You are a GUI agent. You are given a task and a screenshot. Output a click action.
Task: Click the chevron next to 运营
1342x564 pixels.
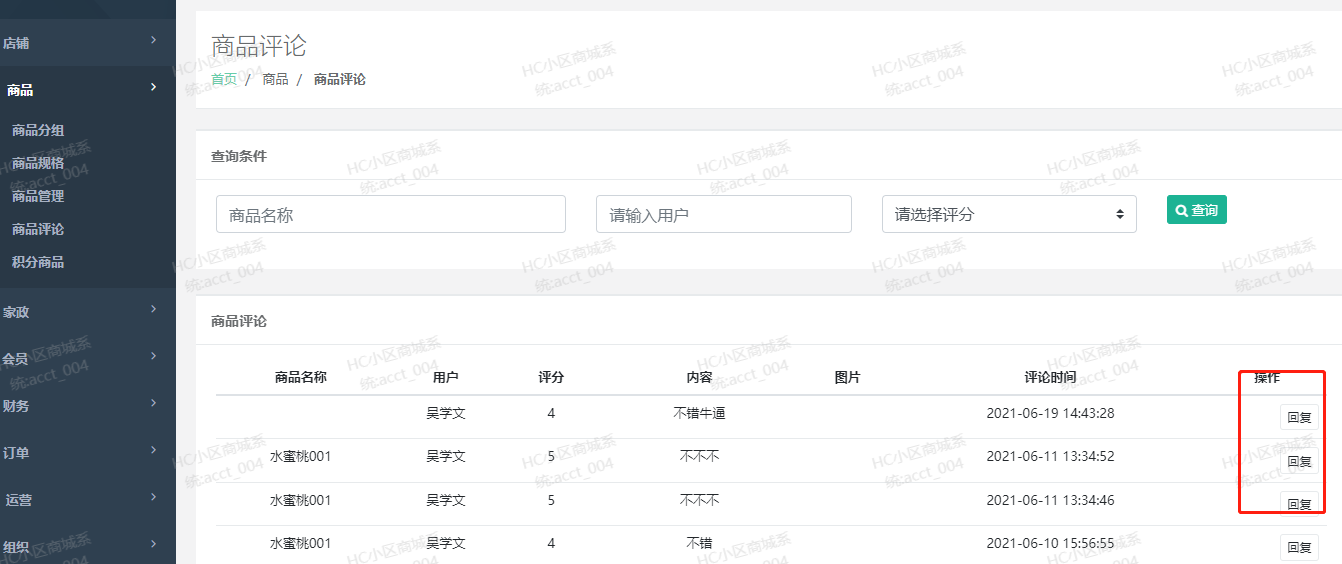[153, 496]
